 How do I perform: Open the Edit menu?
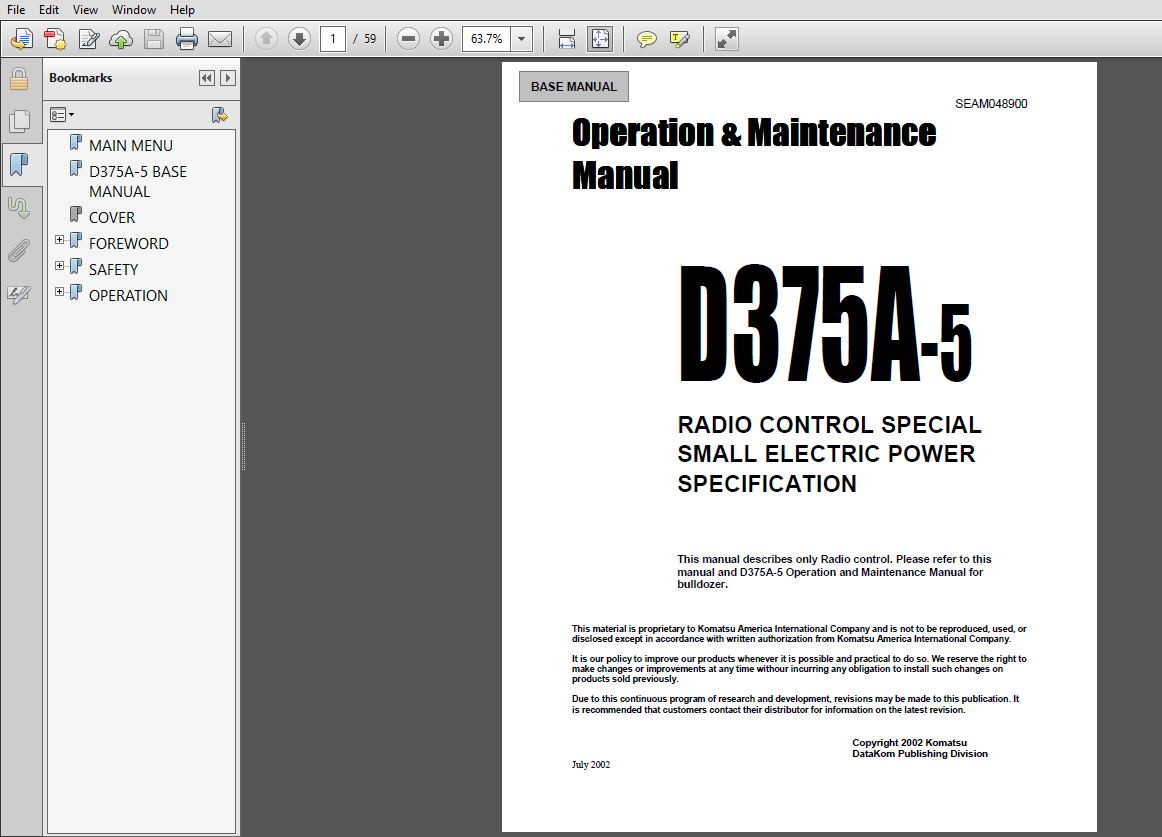tap(49, 10)
